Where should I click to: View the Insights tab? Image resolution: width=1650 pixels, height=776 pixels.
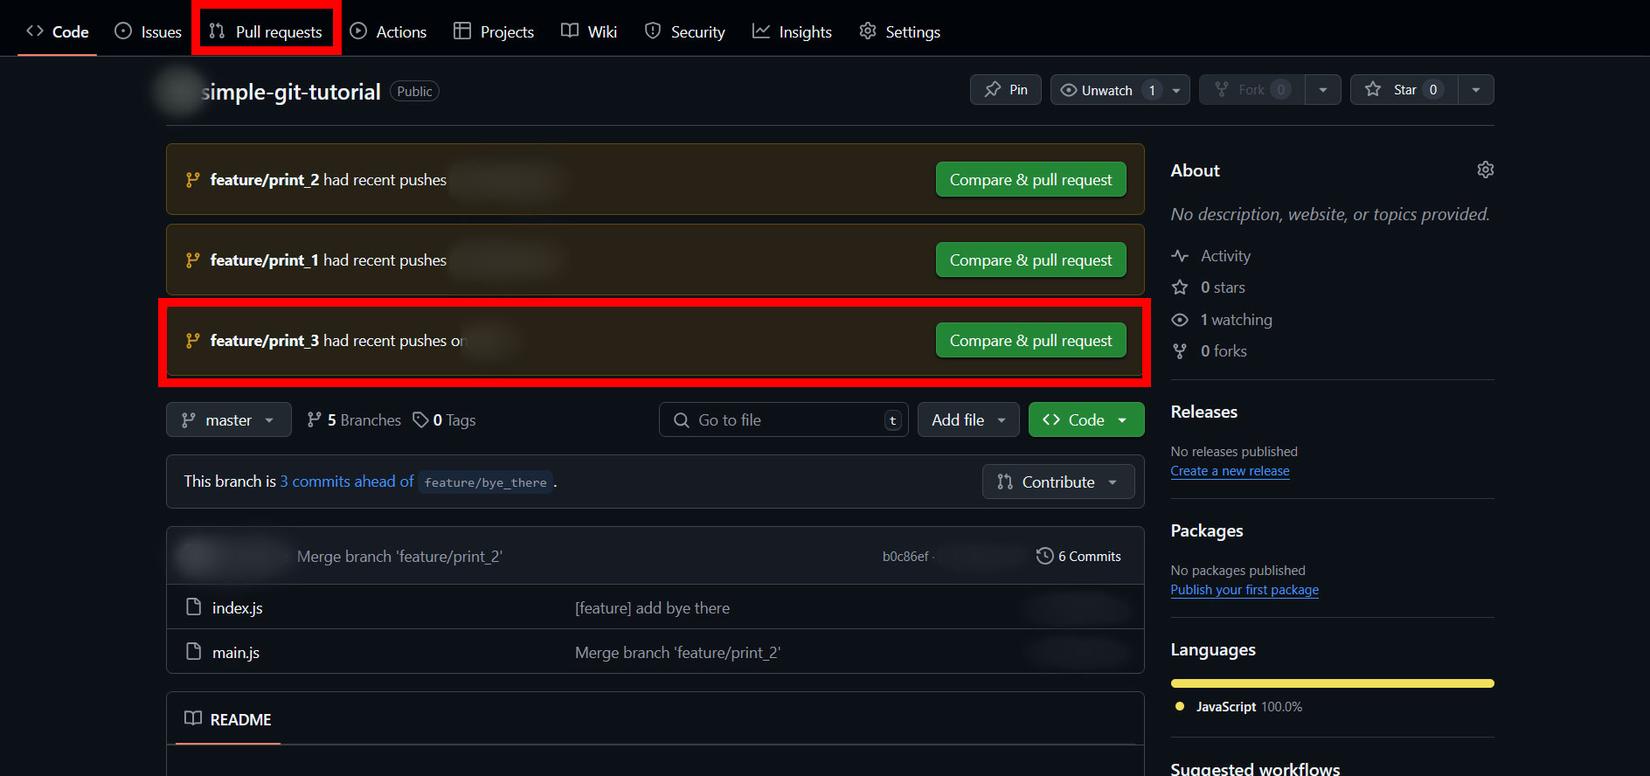point(792,31)
